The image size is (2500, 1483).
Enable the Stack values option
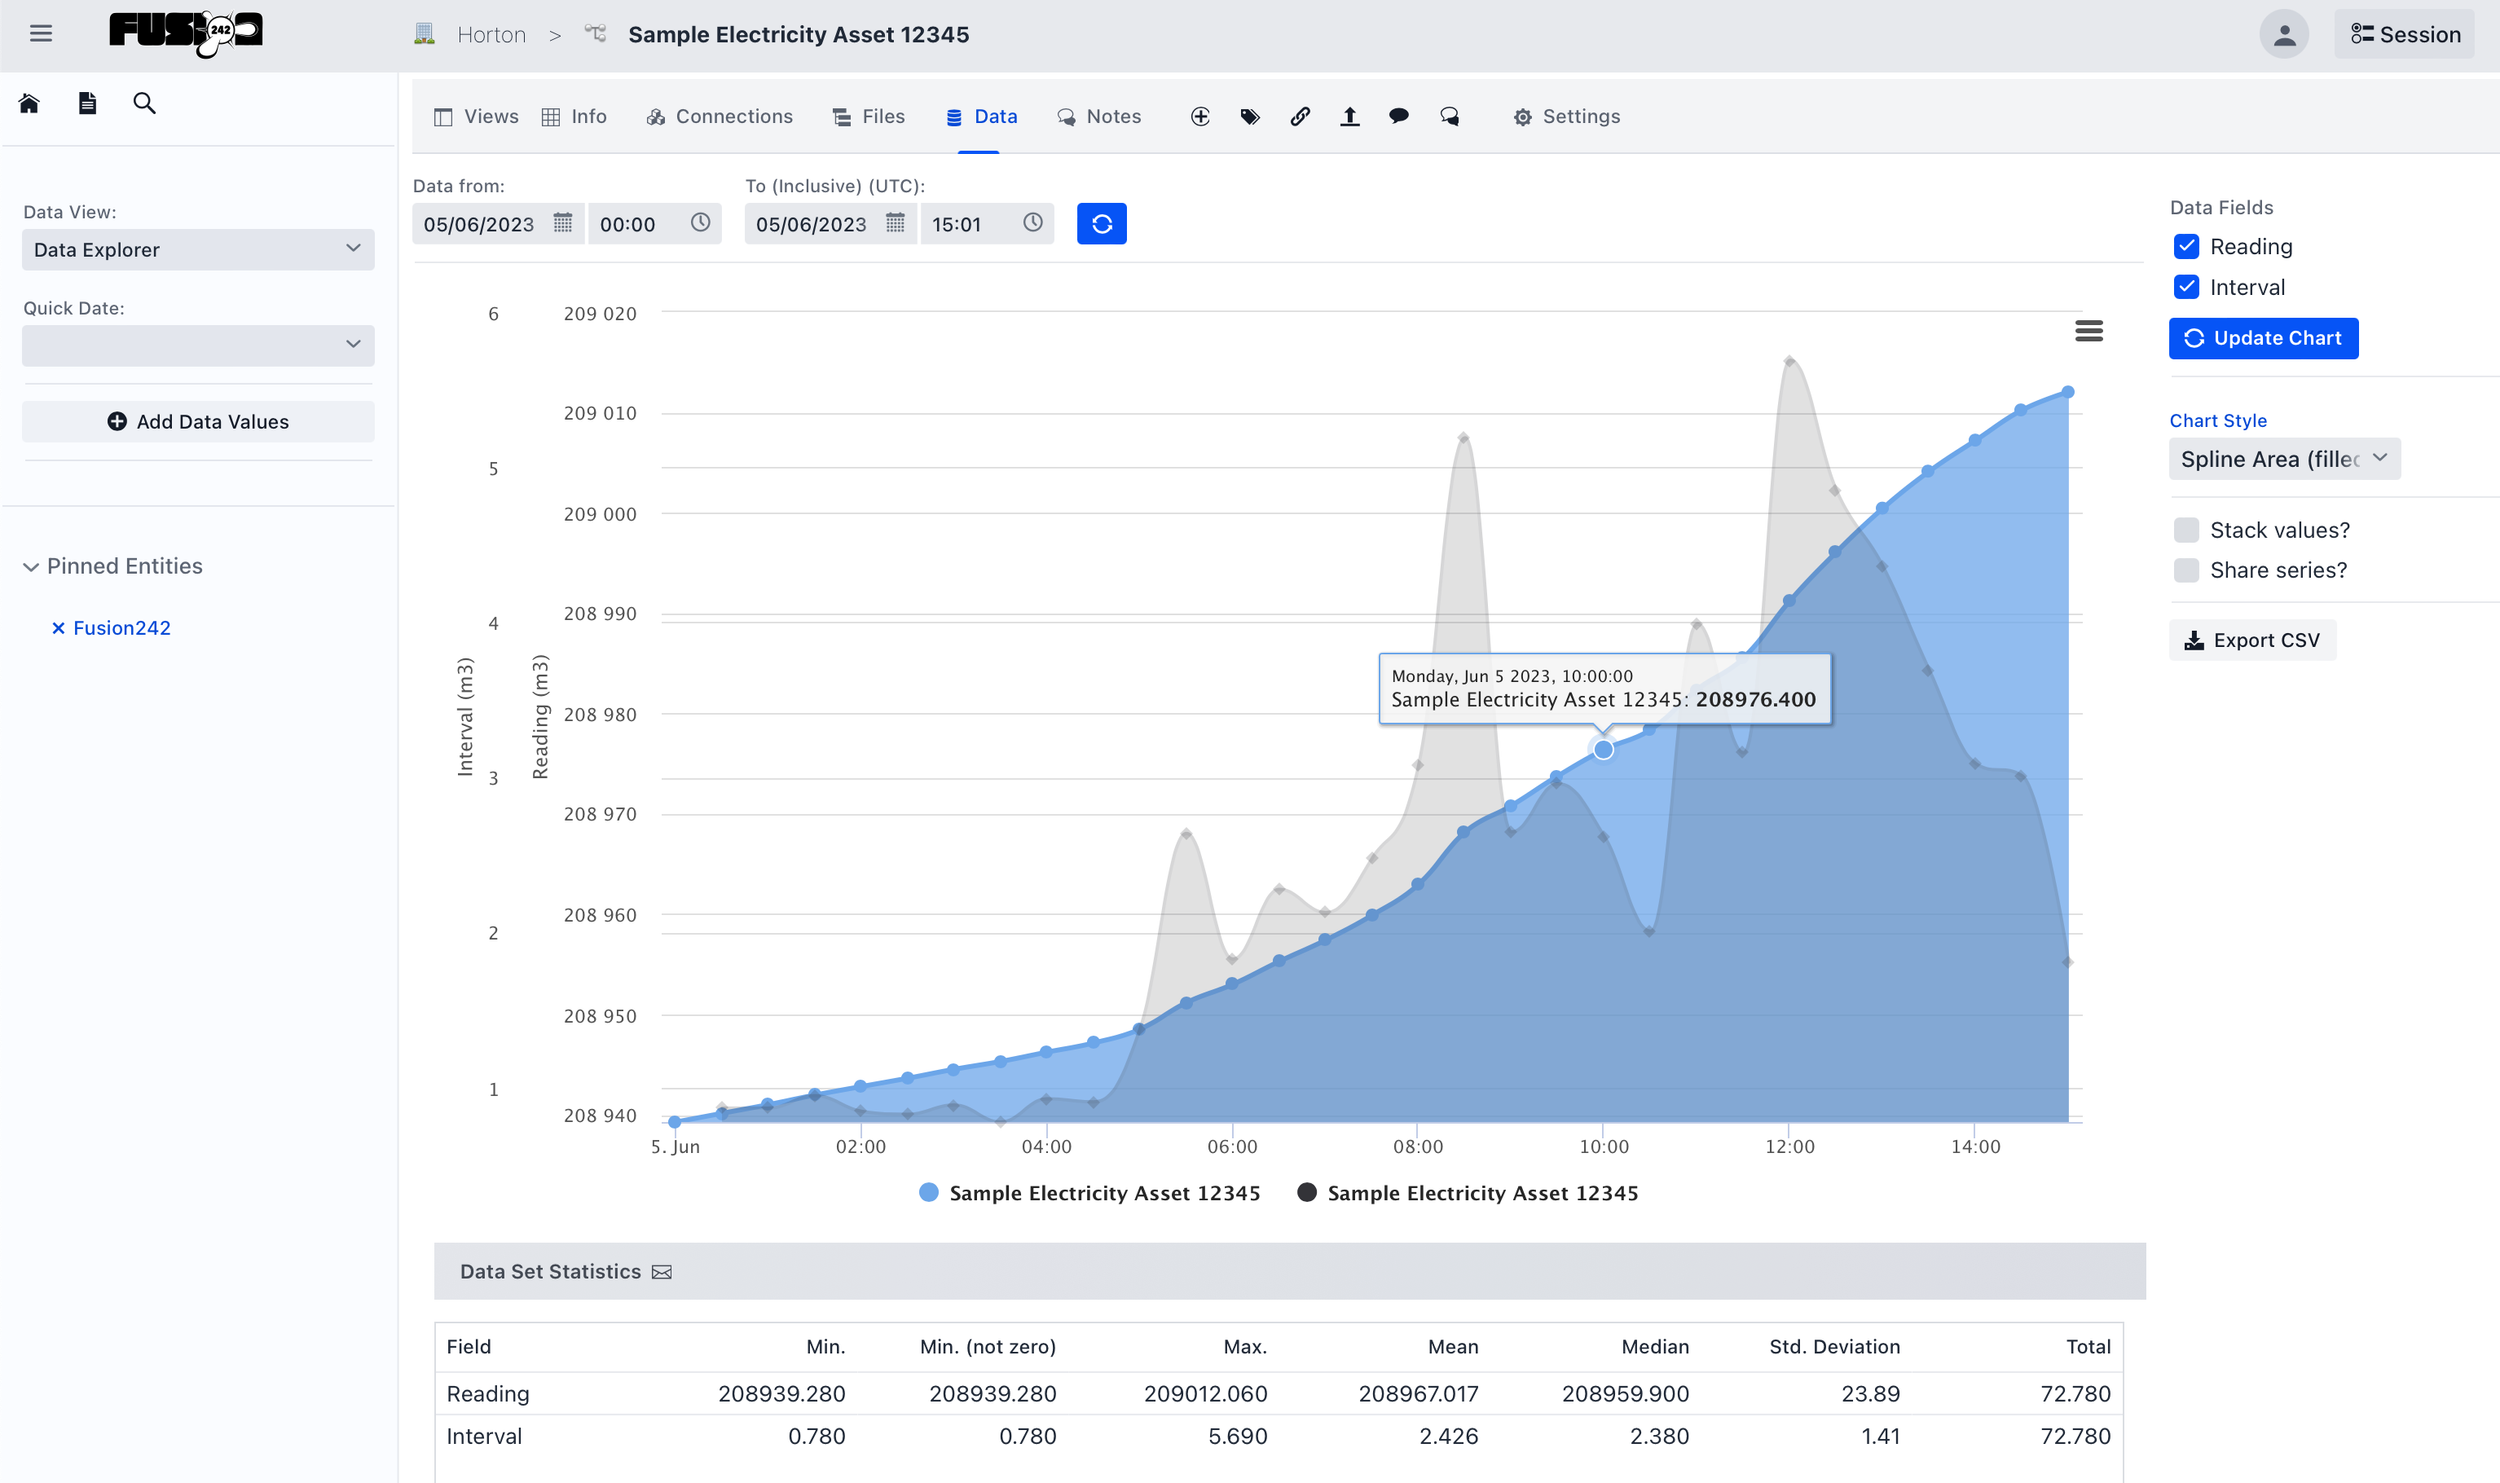2186,530
